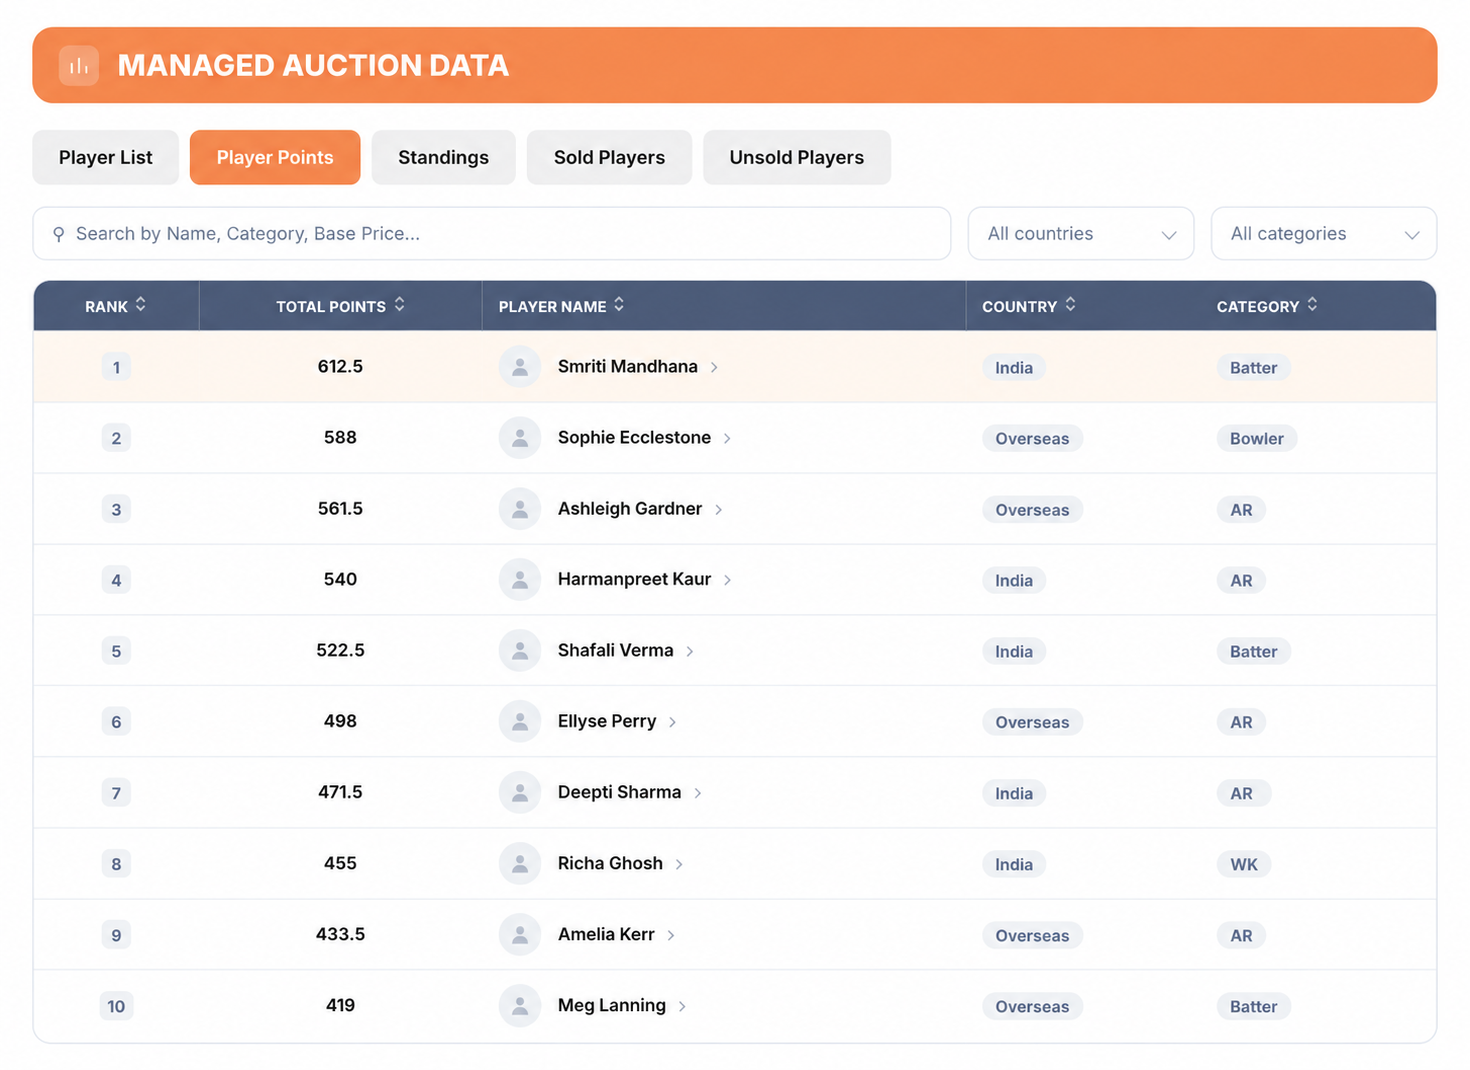Click Sophie Ecclestone's avatar icon
The image size is (1470, 1070).
pos(520,438)
